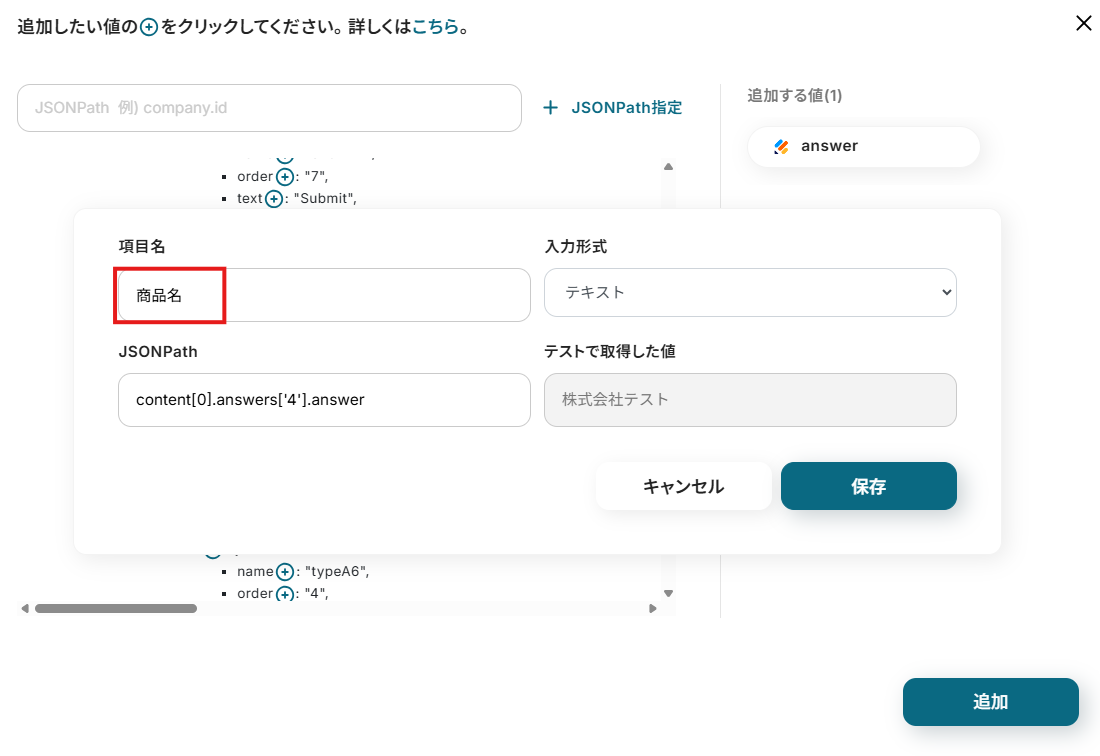The height and width of the screenshot is (756, 1100).
Task: Click the JSONPath field with content[0].answers
Action: 324,400
